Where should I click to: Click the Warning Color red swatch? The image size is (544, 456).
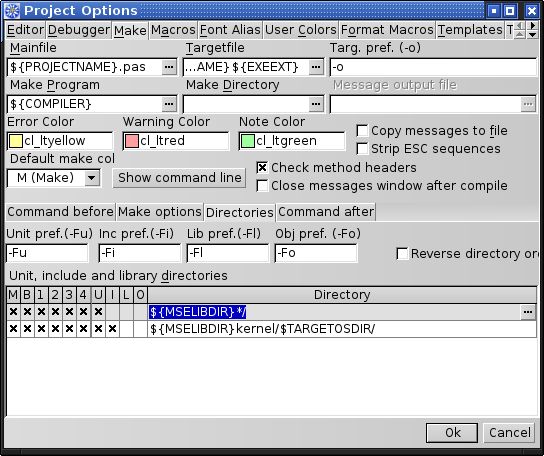click(132, 141)
